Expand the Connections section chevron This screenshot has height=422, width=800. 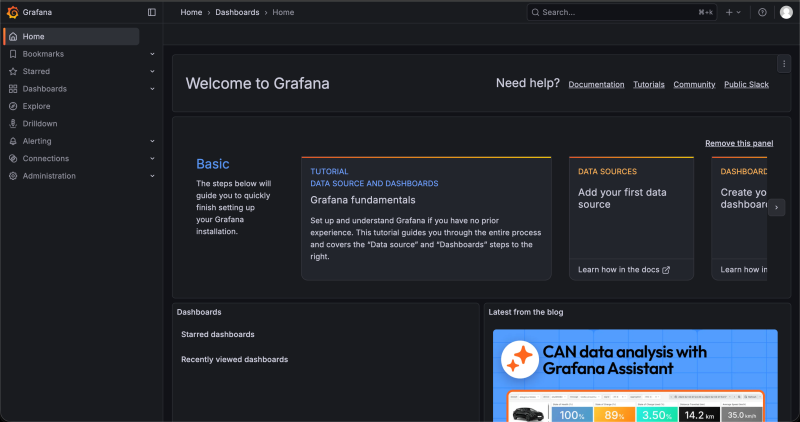coord(152,159)
